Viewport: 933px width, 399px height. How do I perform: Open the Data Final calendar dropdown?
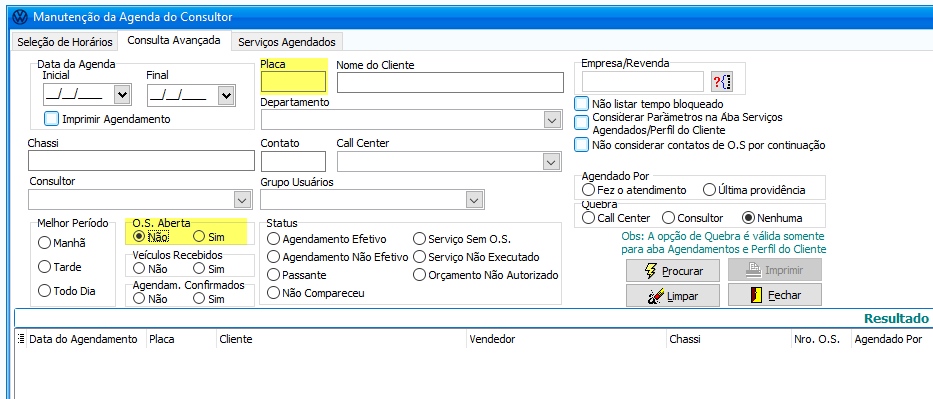[x=226, y=95]
